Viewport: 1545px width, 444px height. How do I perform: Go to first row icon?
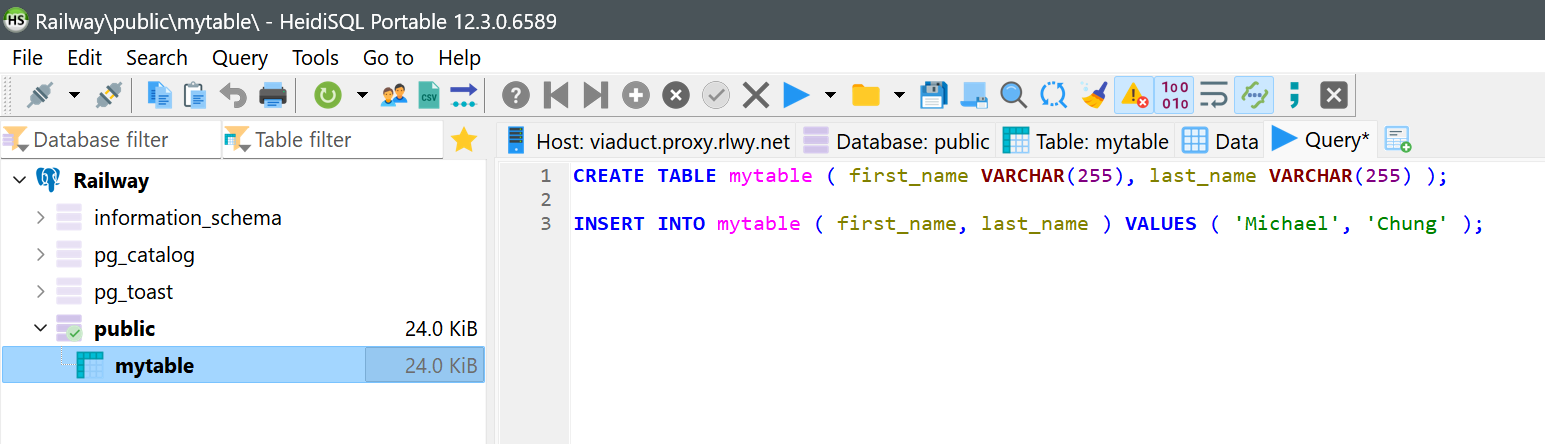tap(555, 95)
